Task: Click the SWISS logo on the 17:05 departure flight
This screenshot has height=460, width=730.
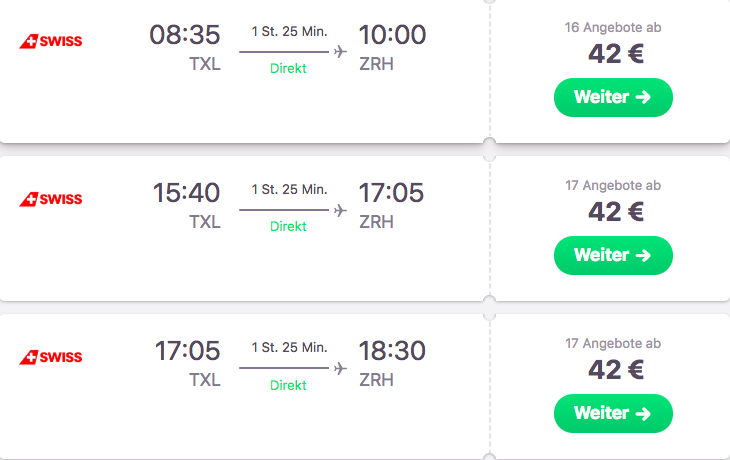Action: (51, 357)
